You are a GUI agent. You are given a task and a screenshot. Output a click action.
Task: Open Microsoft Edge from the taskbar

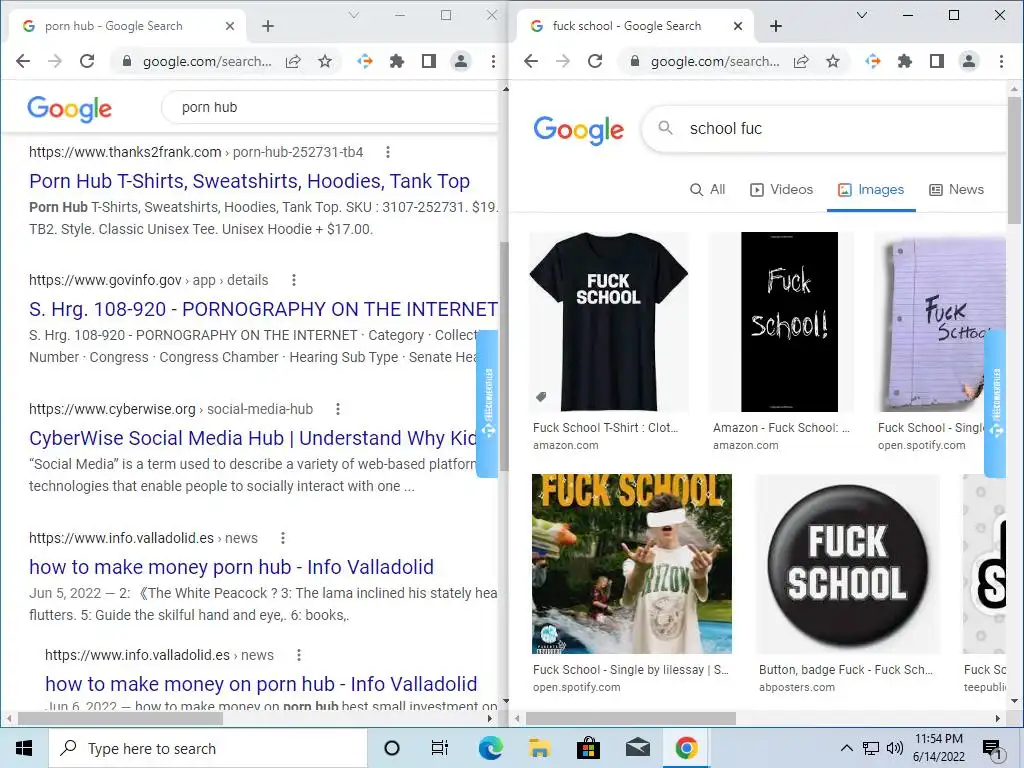click(x=490, y=748)
